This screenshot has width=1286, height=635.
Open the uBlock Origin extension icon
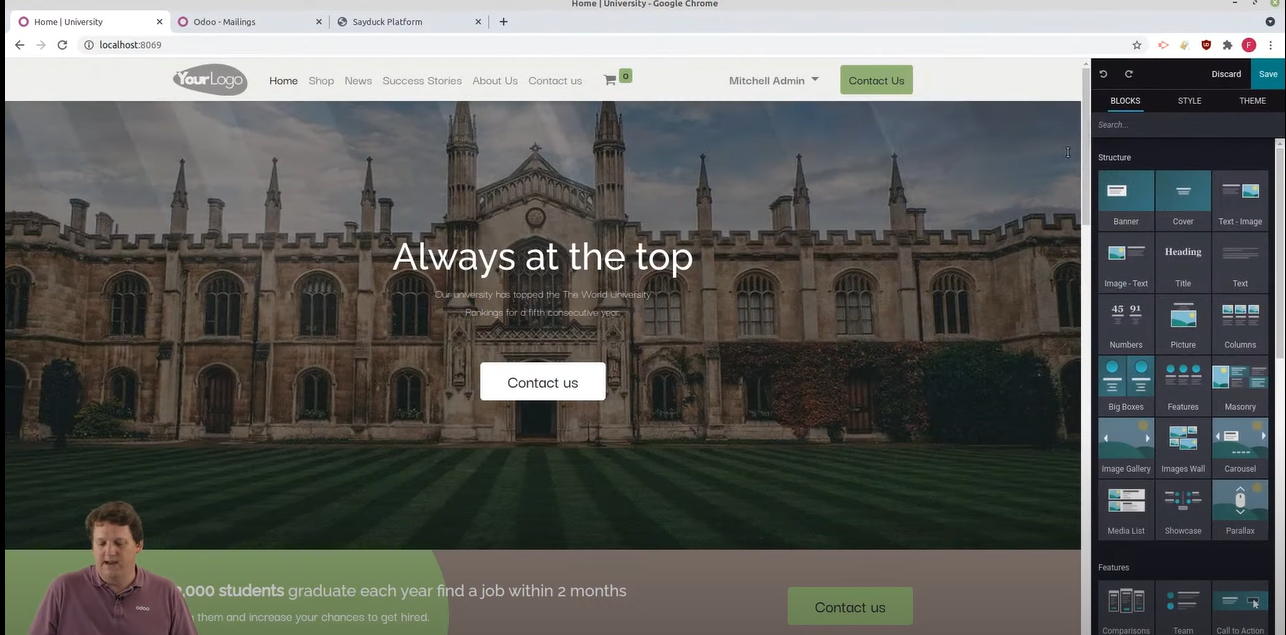click(1206, 45)
